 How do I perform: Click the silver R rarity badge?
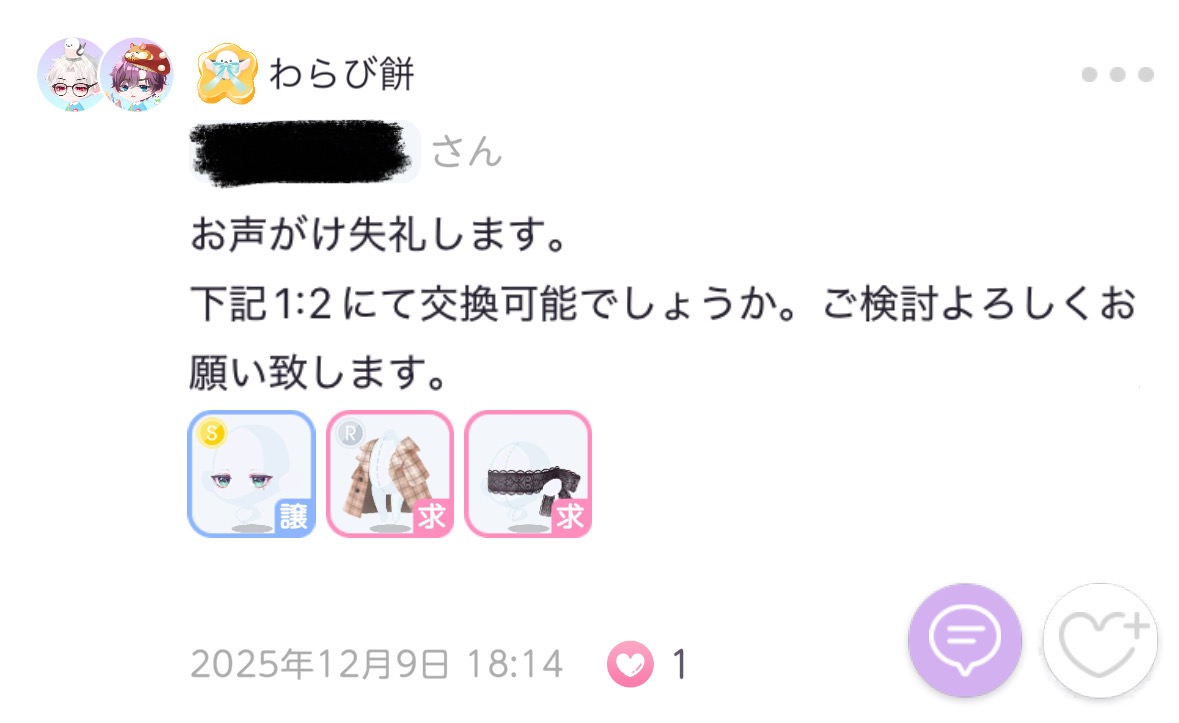(x=350, y=434)
